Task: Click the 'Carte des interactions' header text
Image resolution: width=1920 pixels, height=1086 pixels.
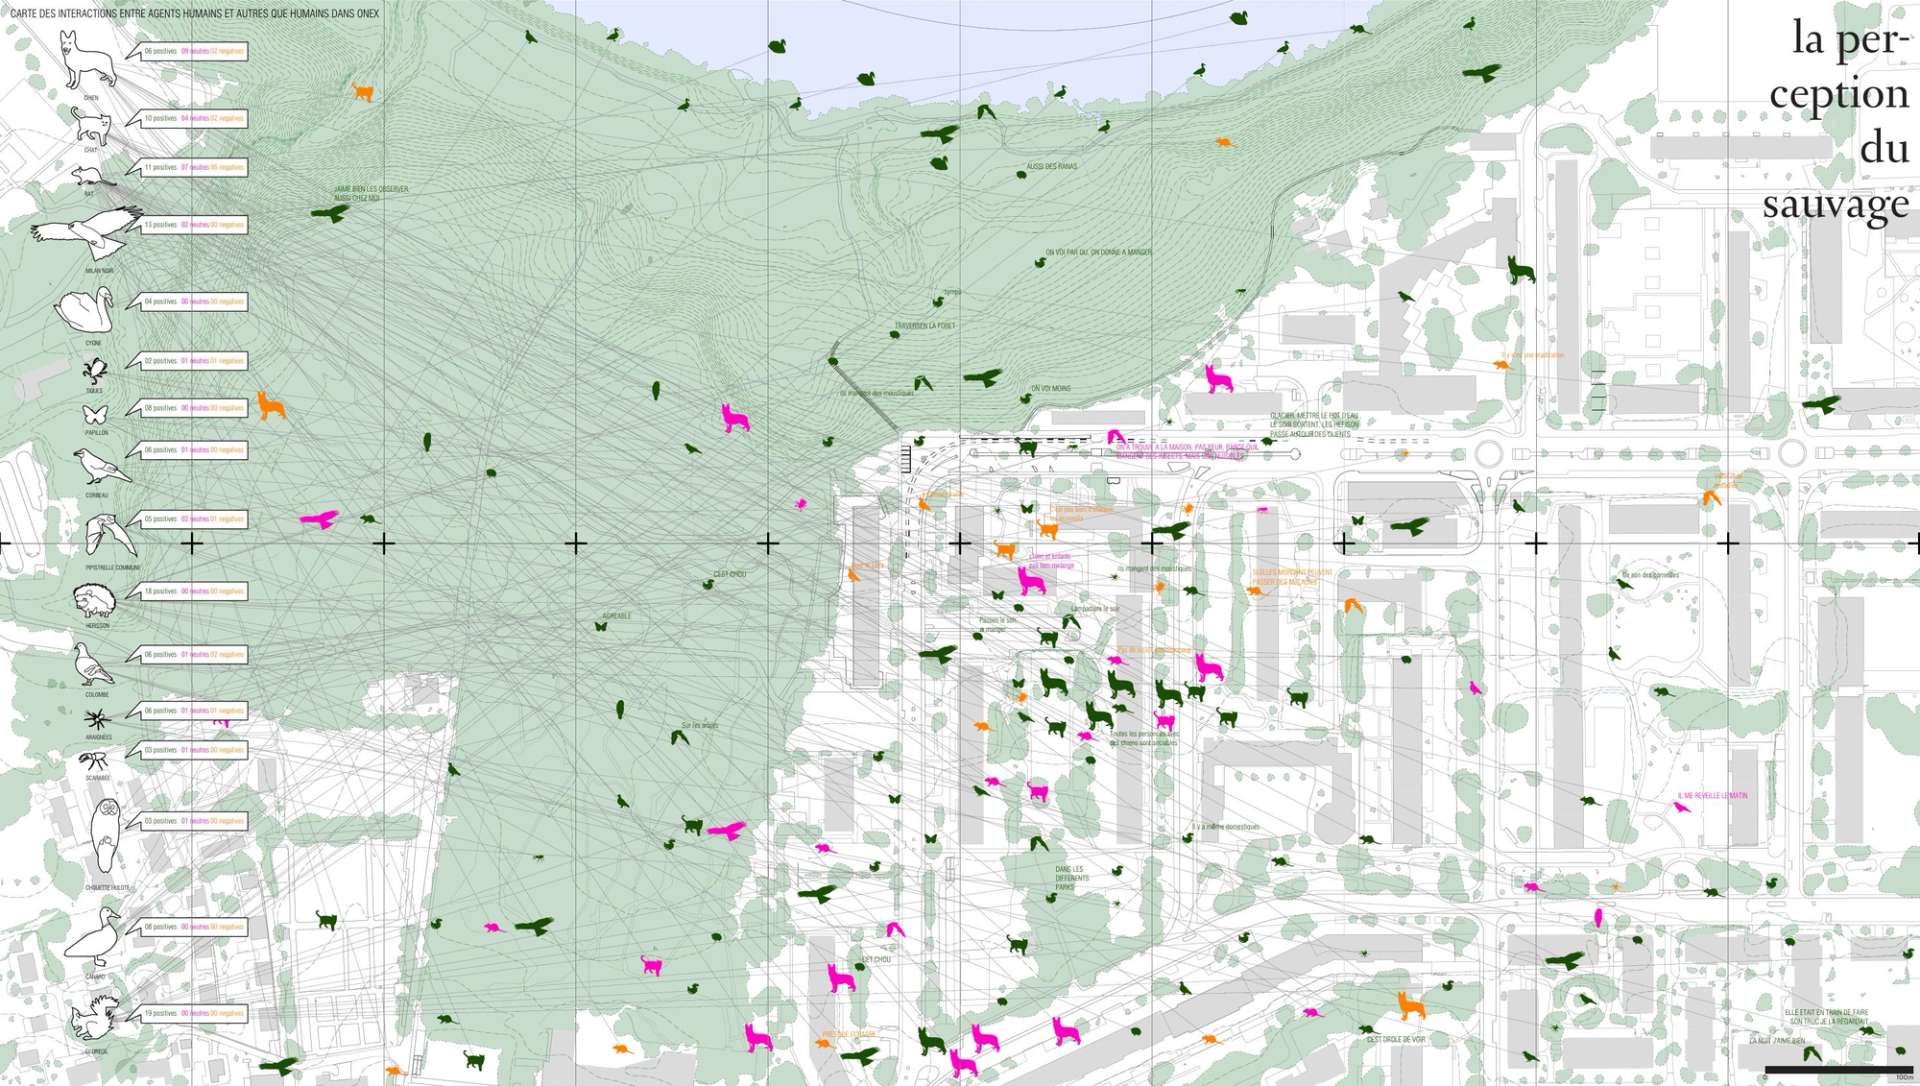Action: tap(194, 14)
